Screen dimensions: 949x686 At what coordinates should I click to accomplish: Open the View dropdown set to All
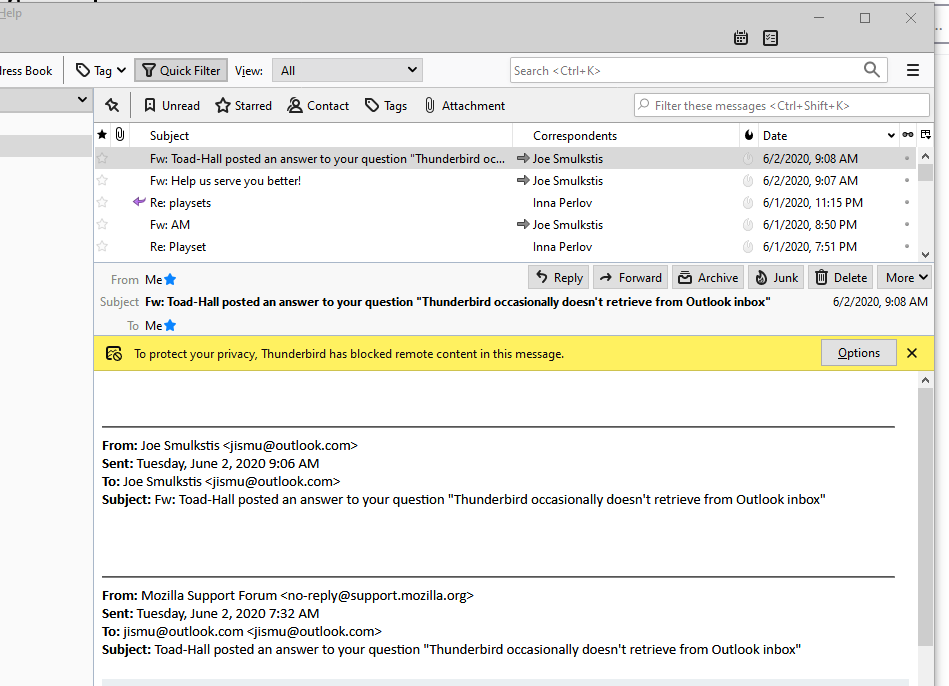tap(347, 70)
